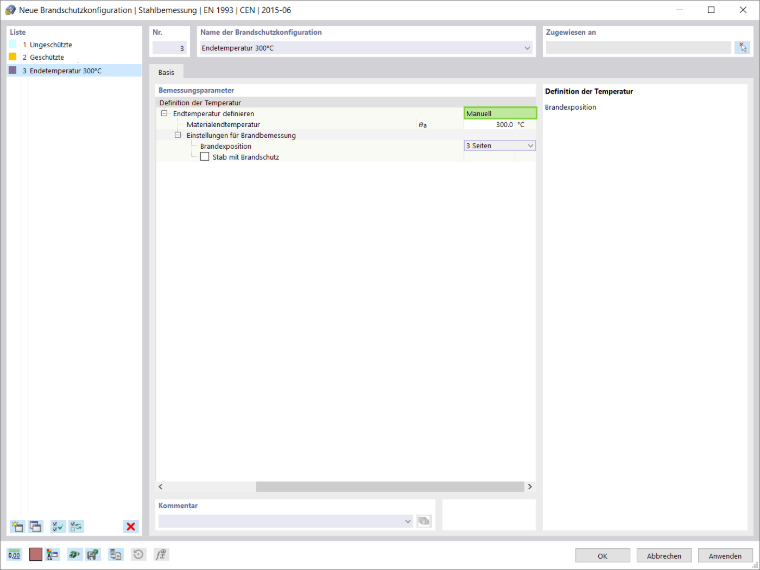Click the Materialendtemperatur 300.0 value field

tap(490, 125)
